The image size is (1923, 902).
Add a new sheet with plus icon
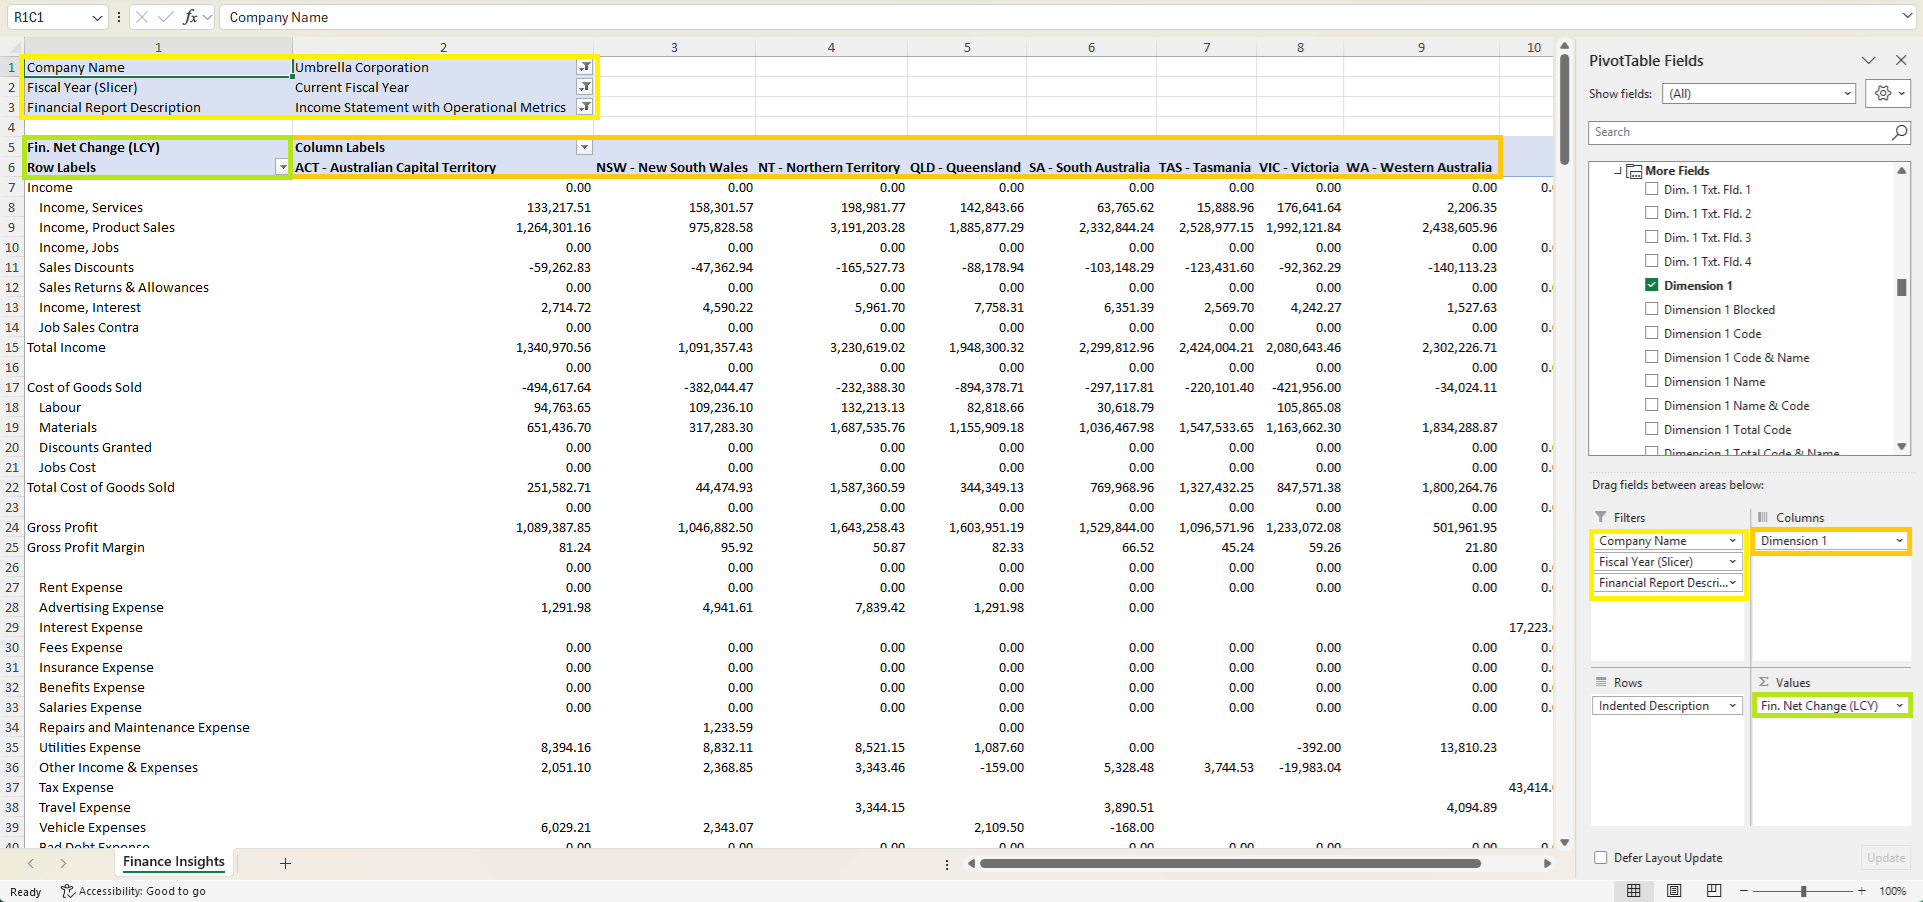click(285, 863)
